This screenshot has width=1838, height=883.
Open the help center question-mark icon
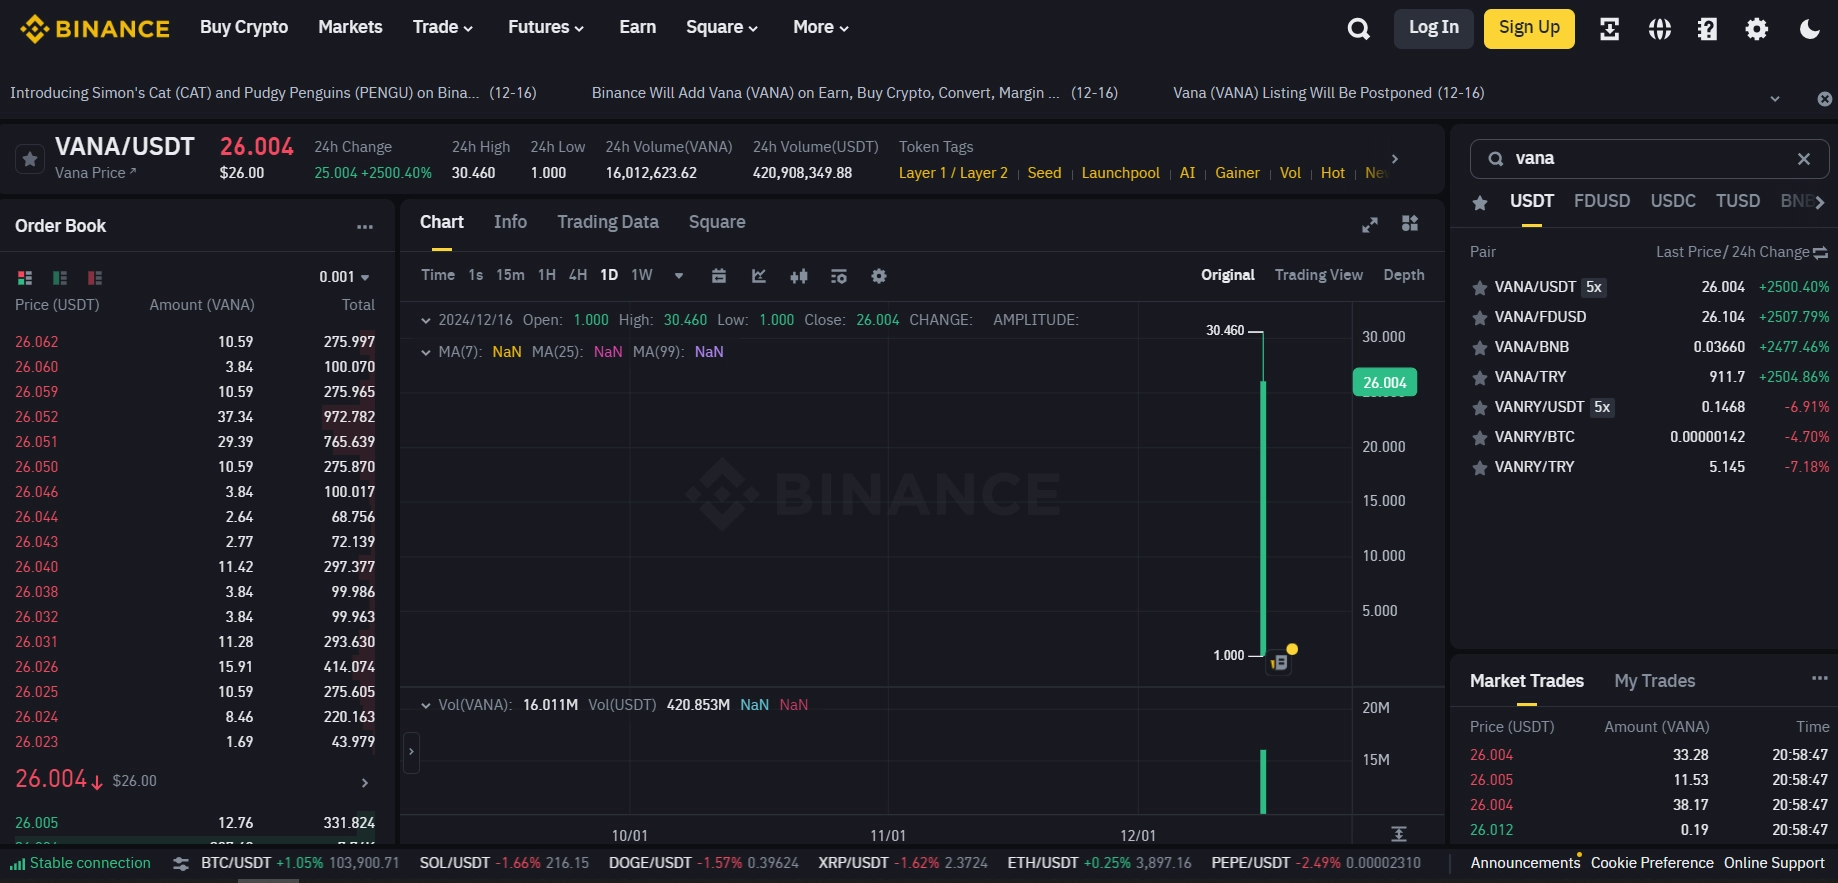click(x=1708, y=29)
